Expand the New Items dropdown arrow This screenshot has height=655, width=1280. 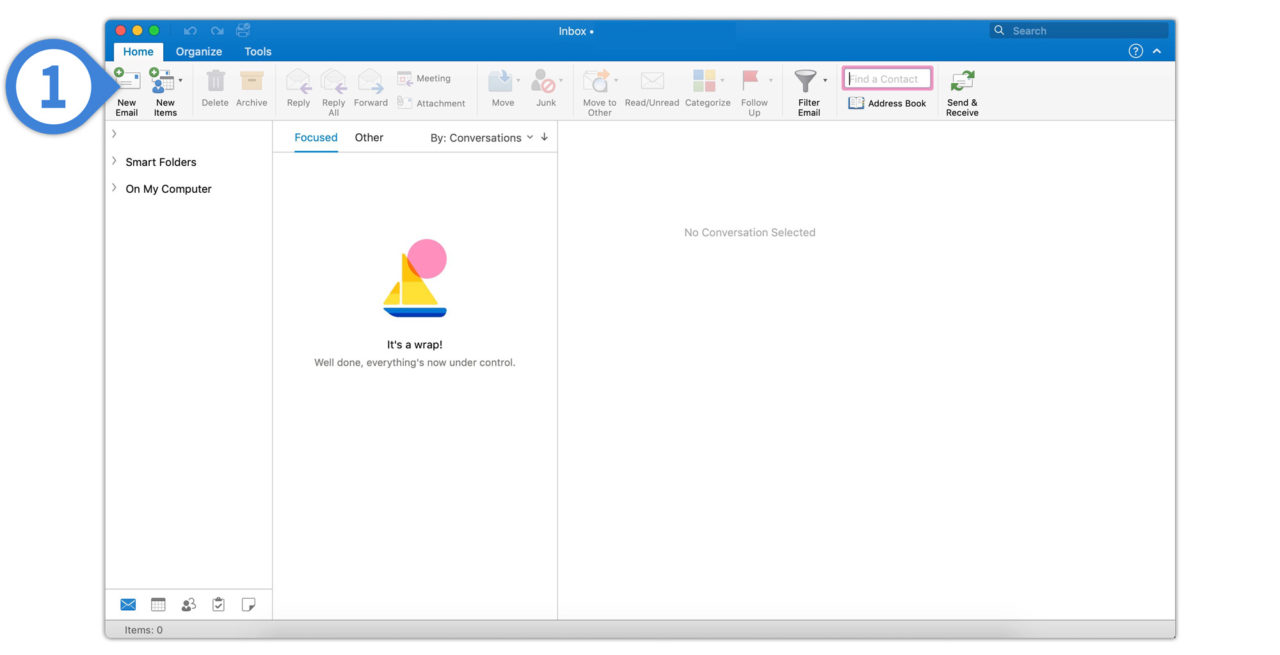pyautogui.click(x=180, y=81)
